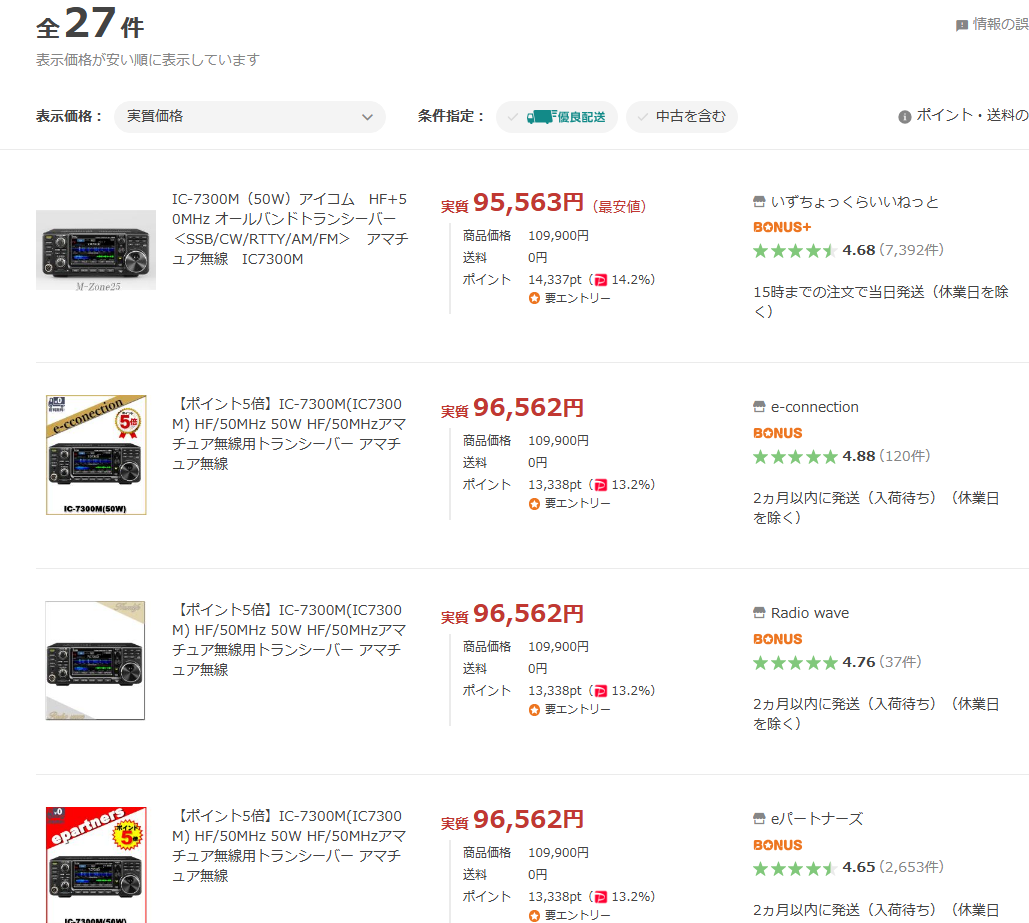The width and height of the screenshot is (1029, 923).
Task: Click the 全27件 result count heading
Action: pos(90,24)
